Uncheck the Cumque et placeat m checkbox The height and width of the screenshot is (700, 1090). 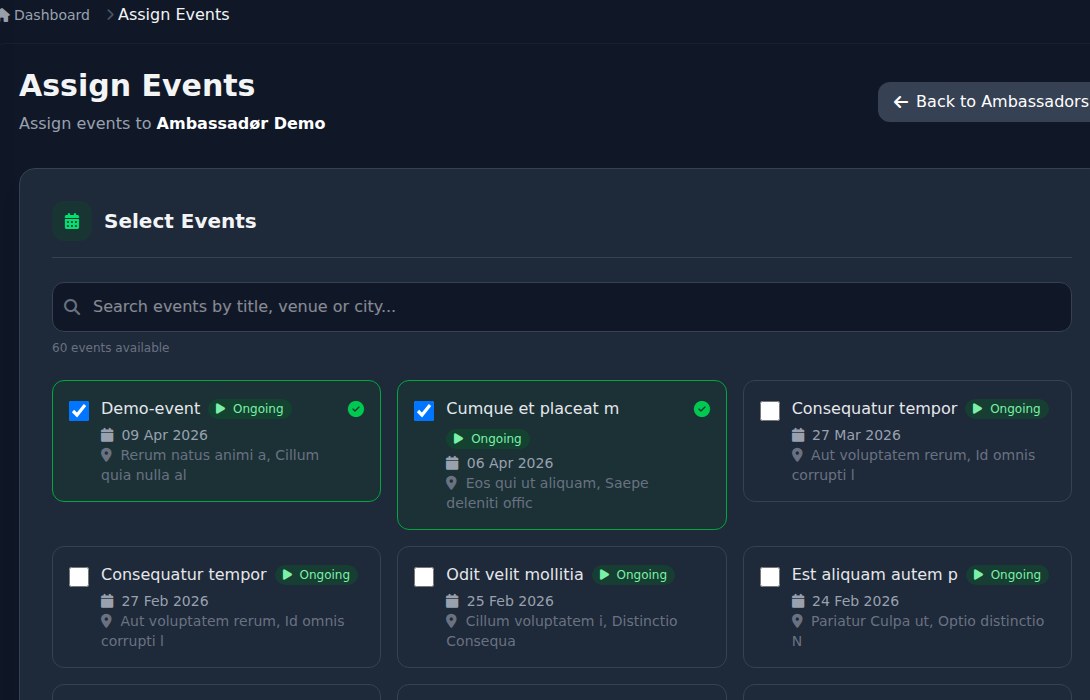pyautogui.click(x=424, y=411)
